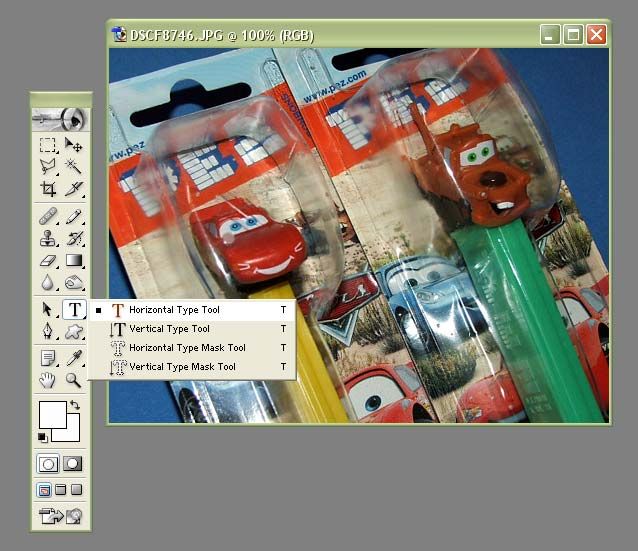Screen dimensions: 638x551
Task: Minimize the DSCF8746.JPG document window
Action: pos(550,35)
